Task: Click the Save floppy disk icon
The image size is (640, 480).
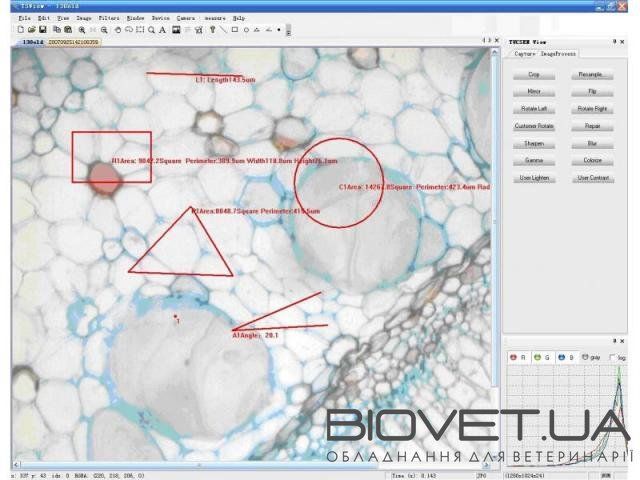Action: click(x=42, y=29)
